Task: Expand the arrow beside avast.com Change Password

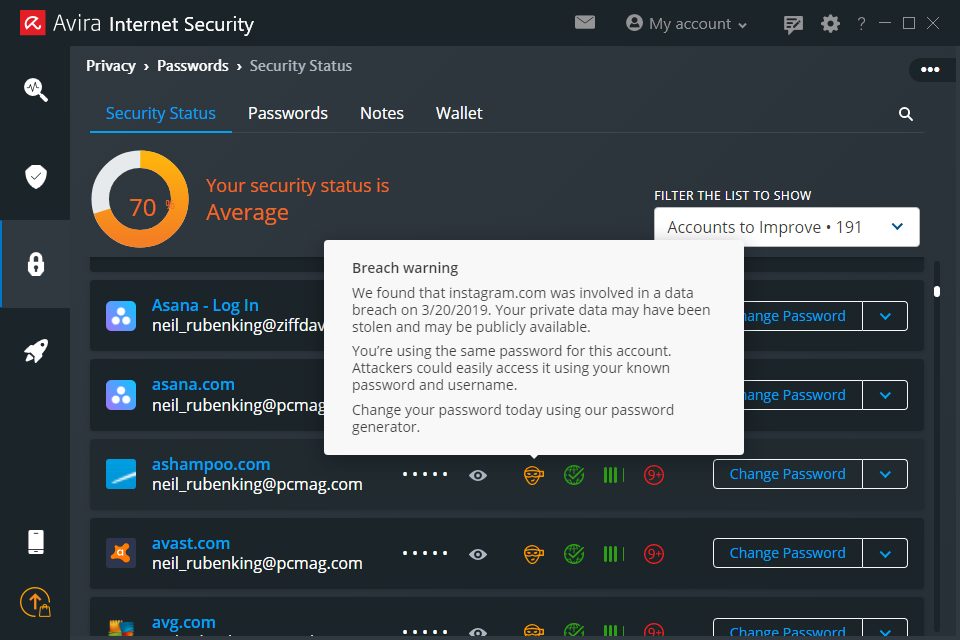Action: point(885,553)
